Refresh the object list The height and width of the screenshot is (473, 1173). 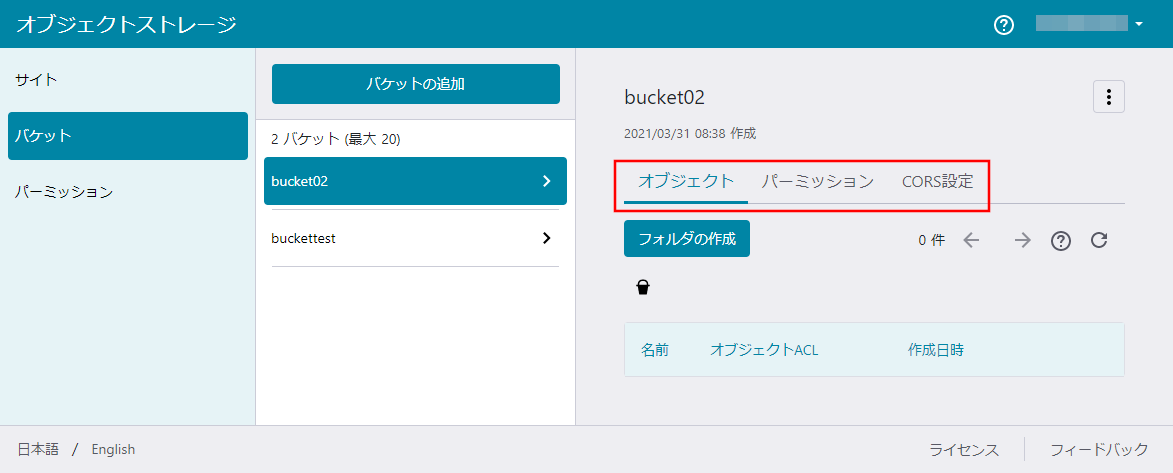click(x=1099, y=240)
